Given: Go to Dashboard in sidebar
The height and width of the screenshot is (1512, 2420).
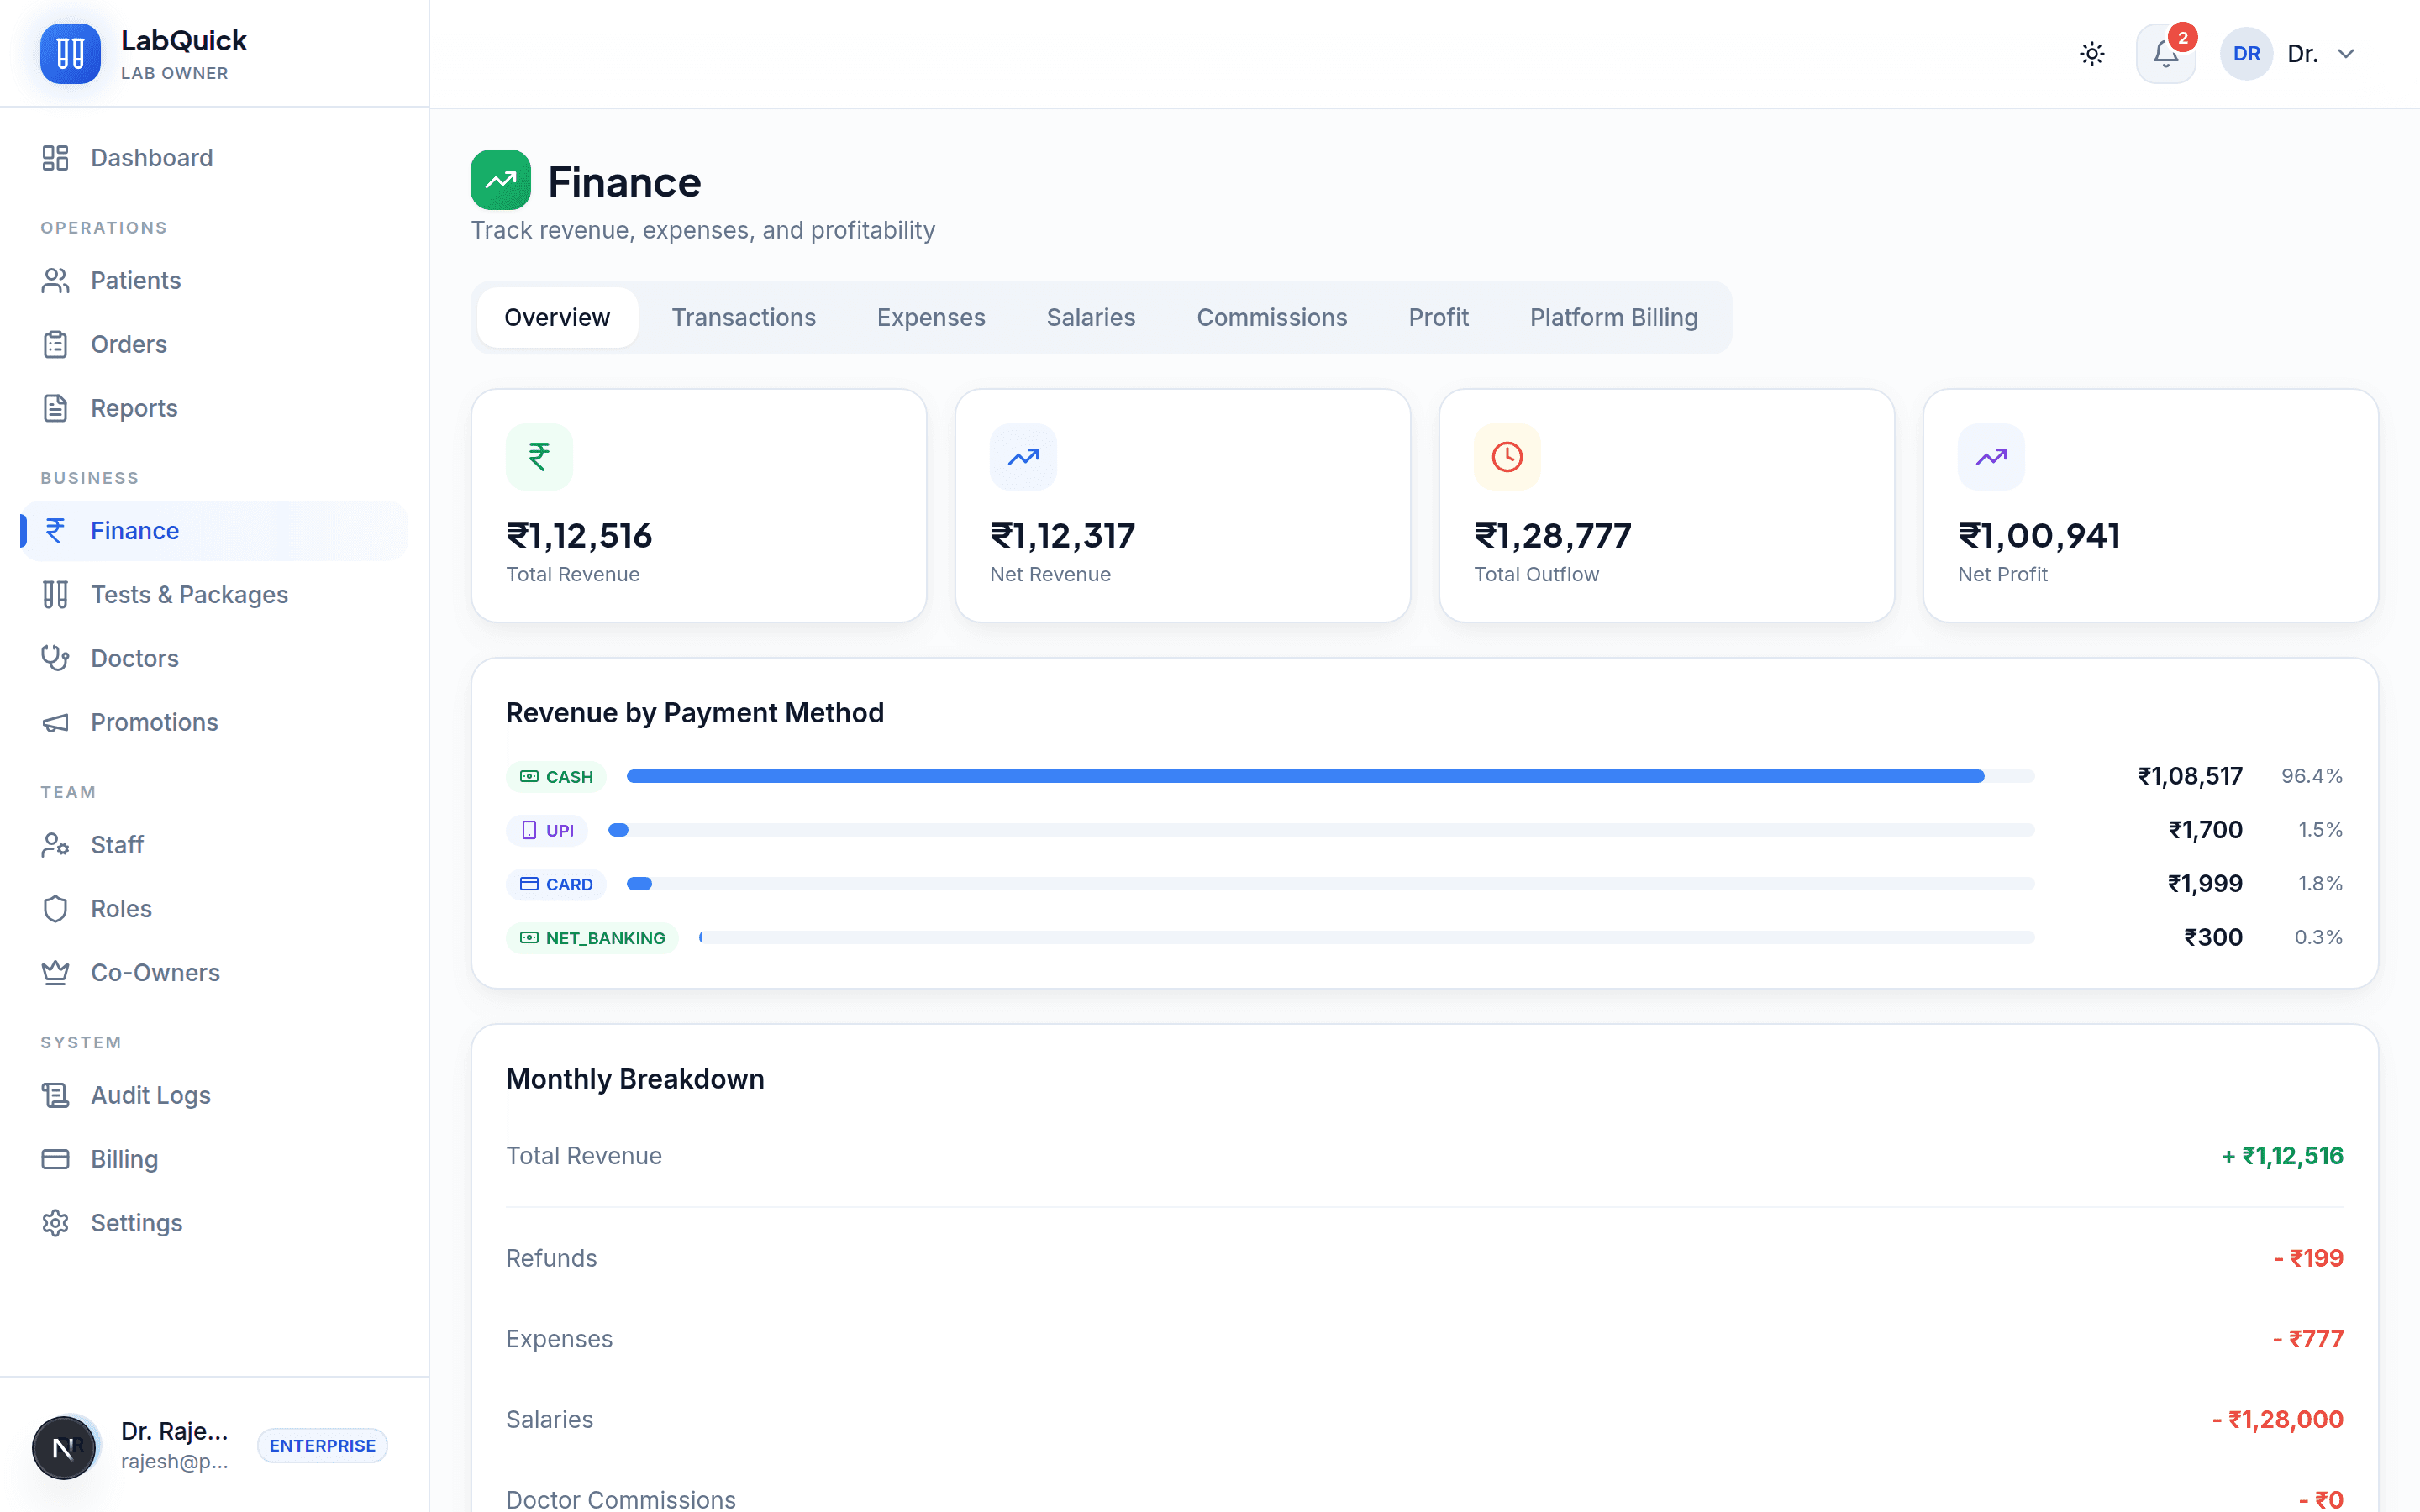Looking at the screenshot, I should click(214, 158).
